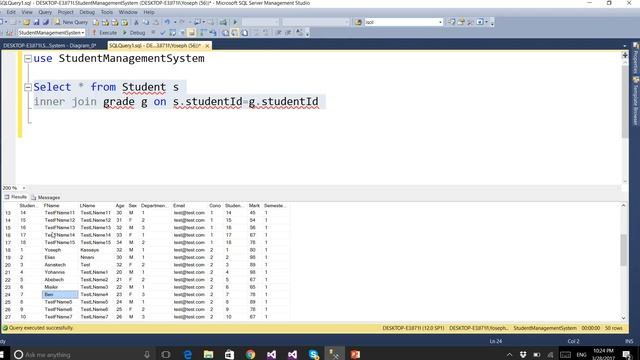Open the Query menu

coord(45,12)
